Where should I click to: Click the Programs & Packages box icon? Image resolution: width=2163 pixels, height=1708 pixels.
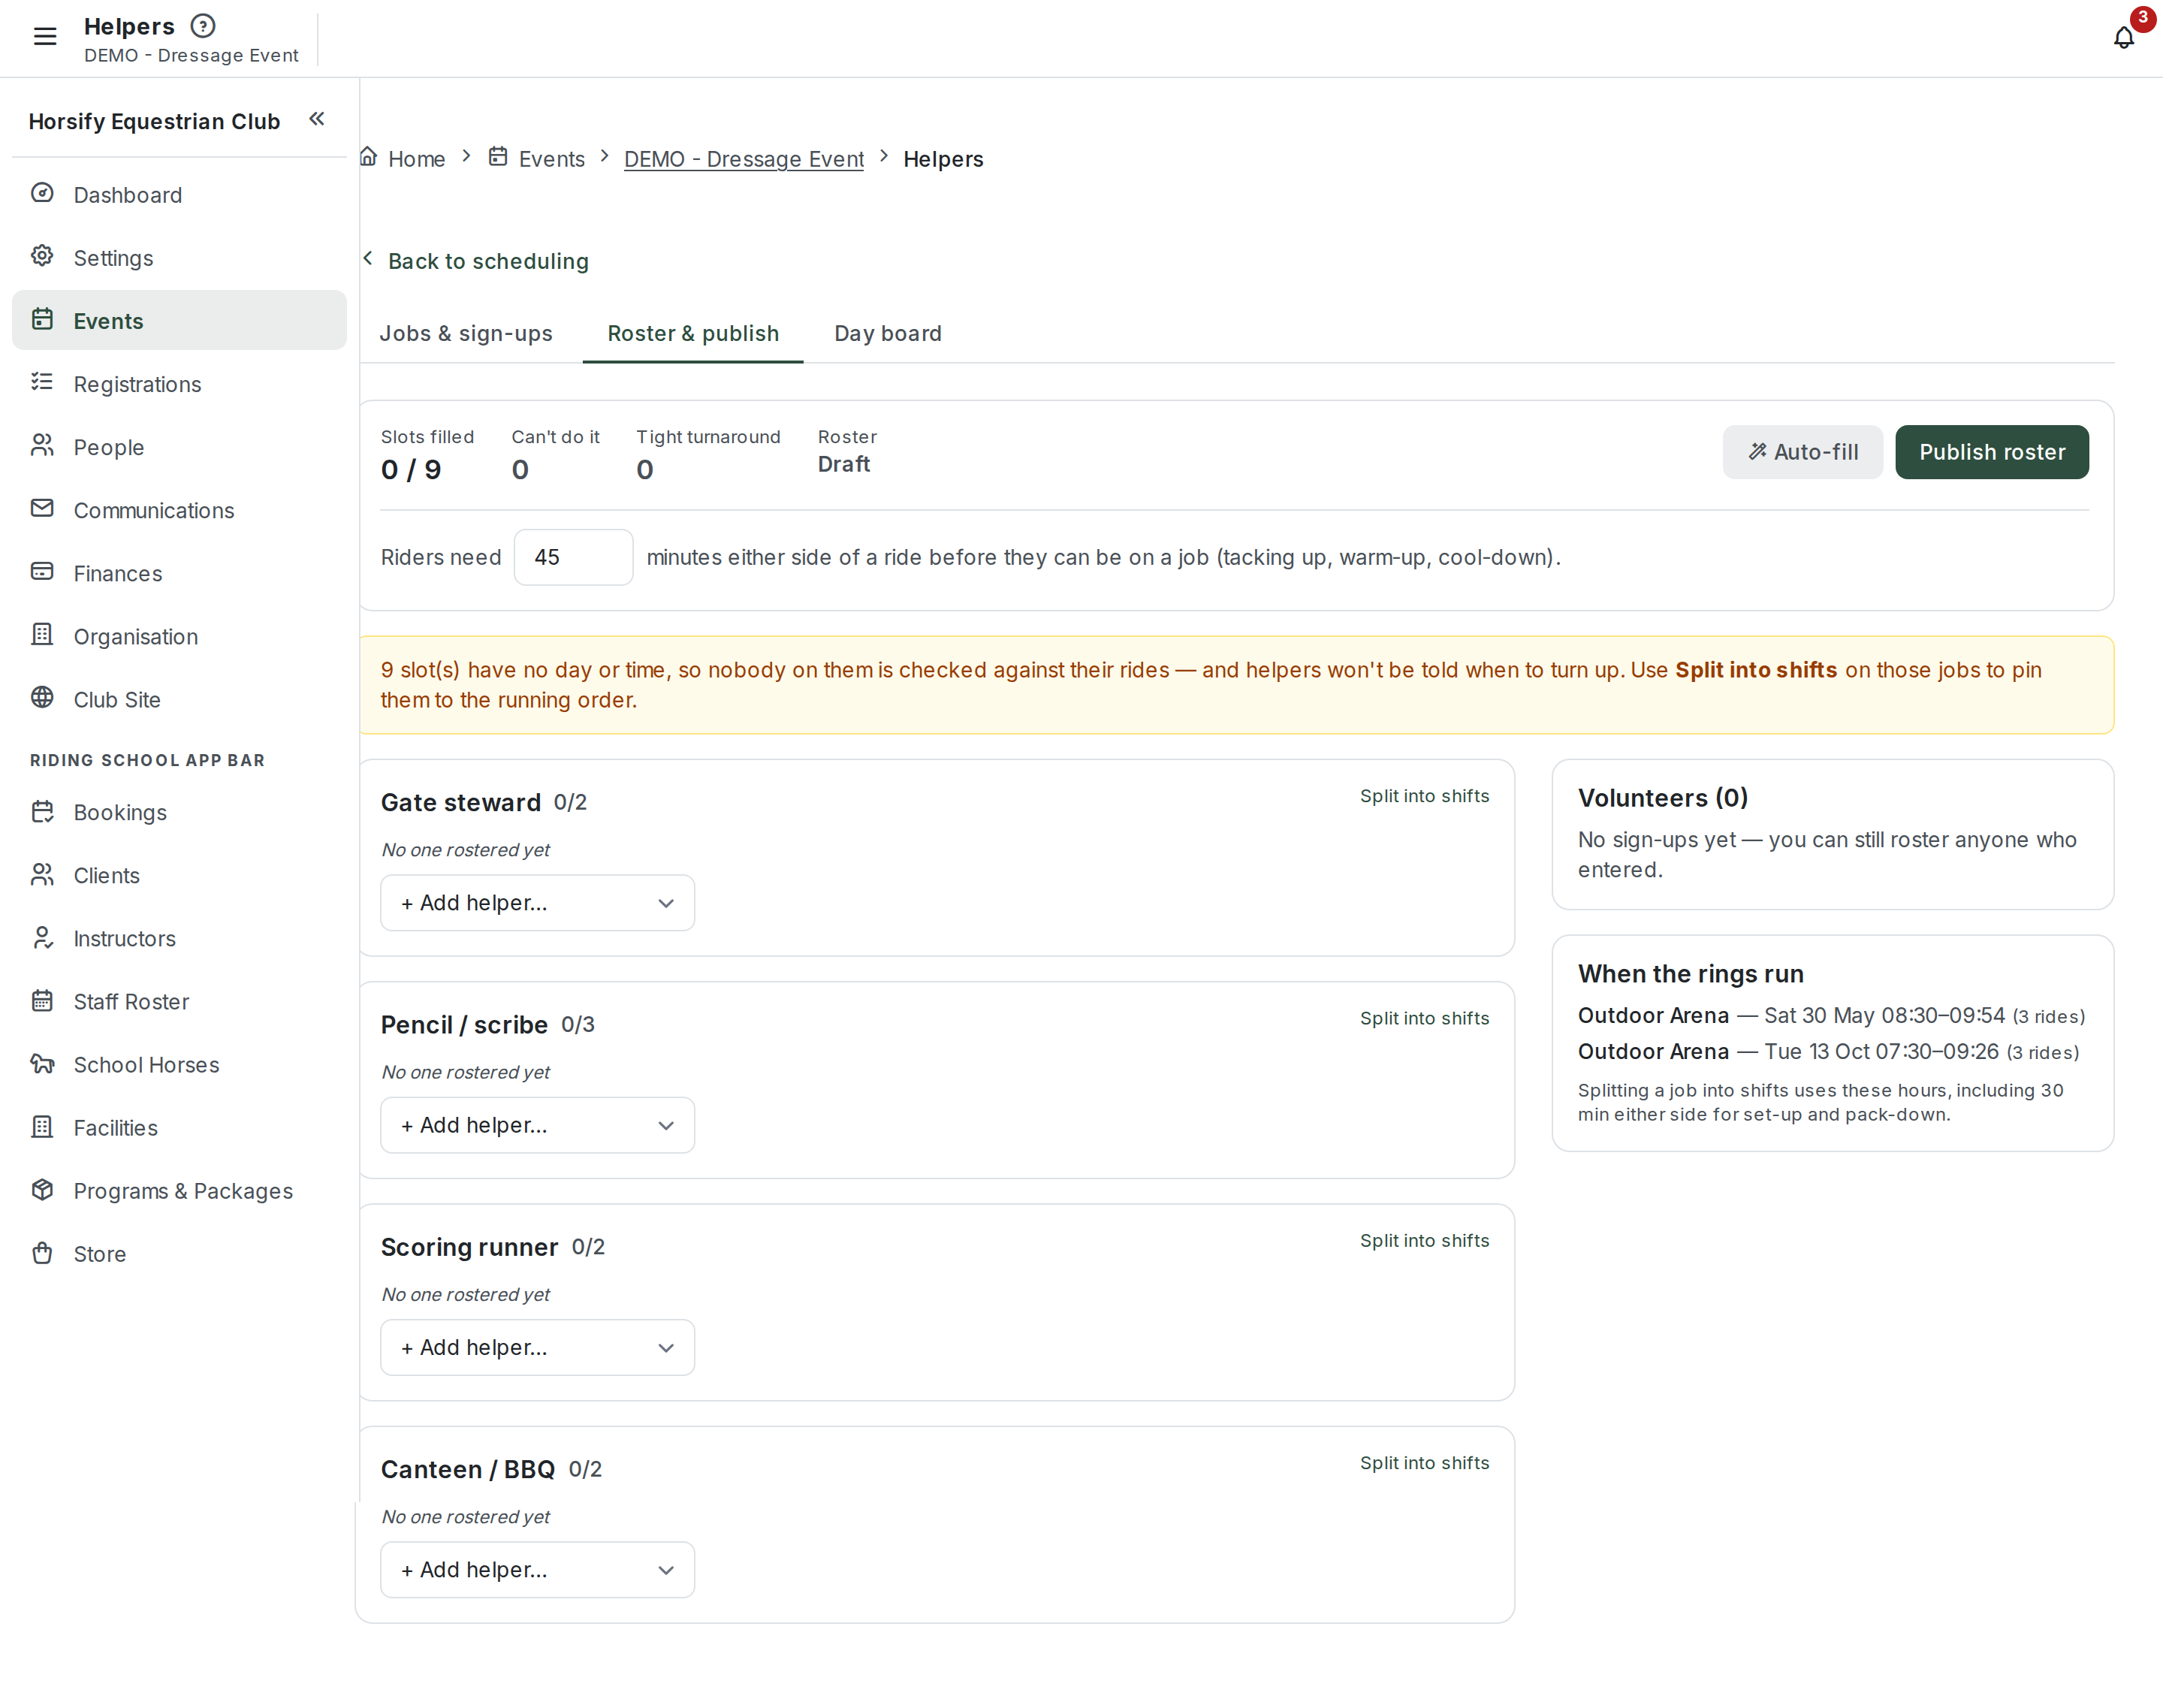[42, 1189]
